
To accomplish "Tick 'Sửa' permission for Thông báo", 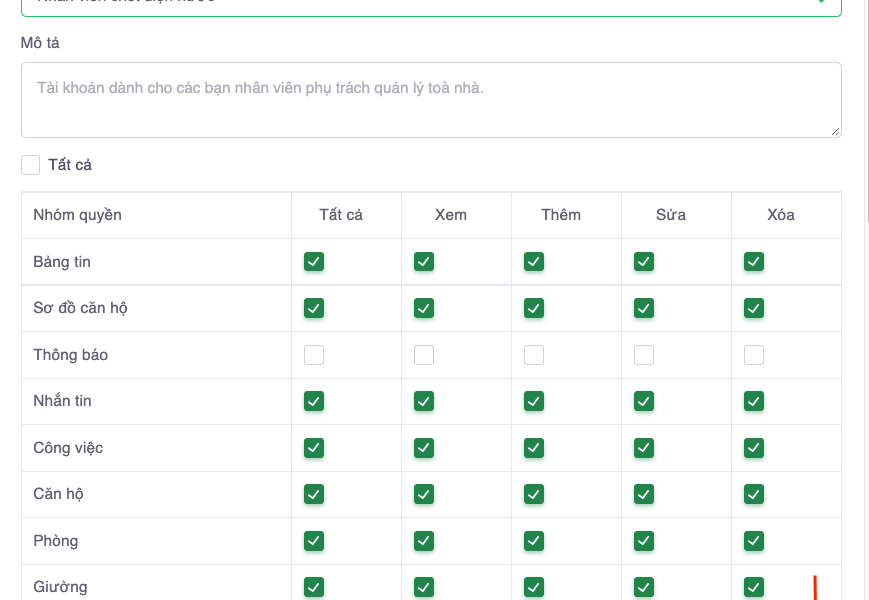I will pos(644,355).
